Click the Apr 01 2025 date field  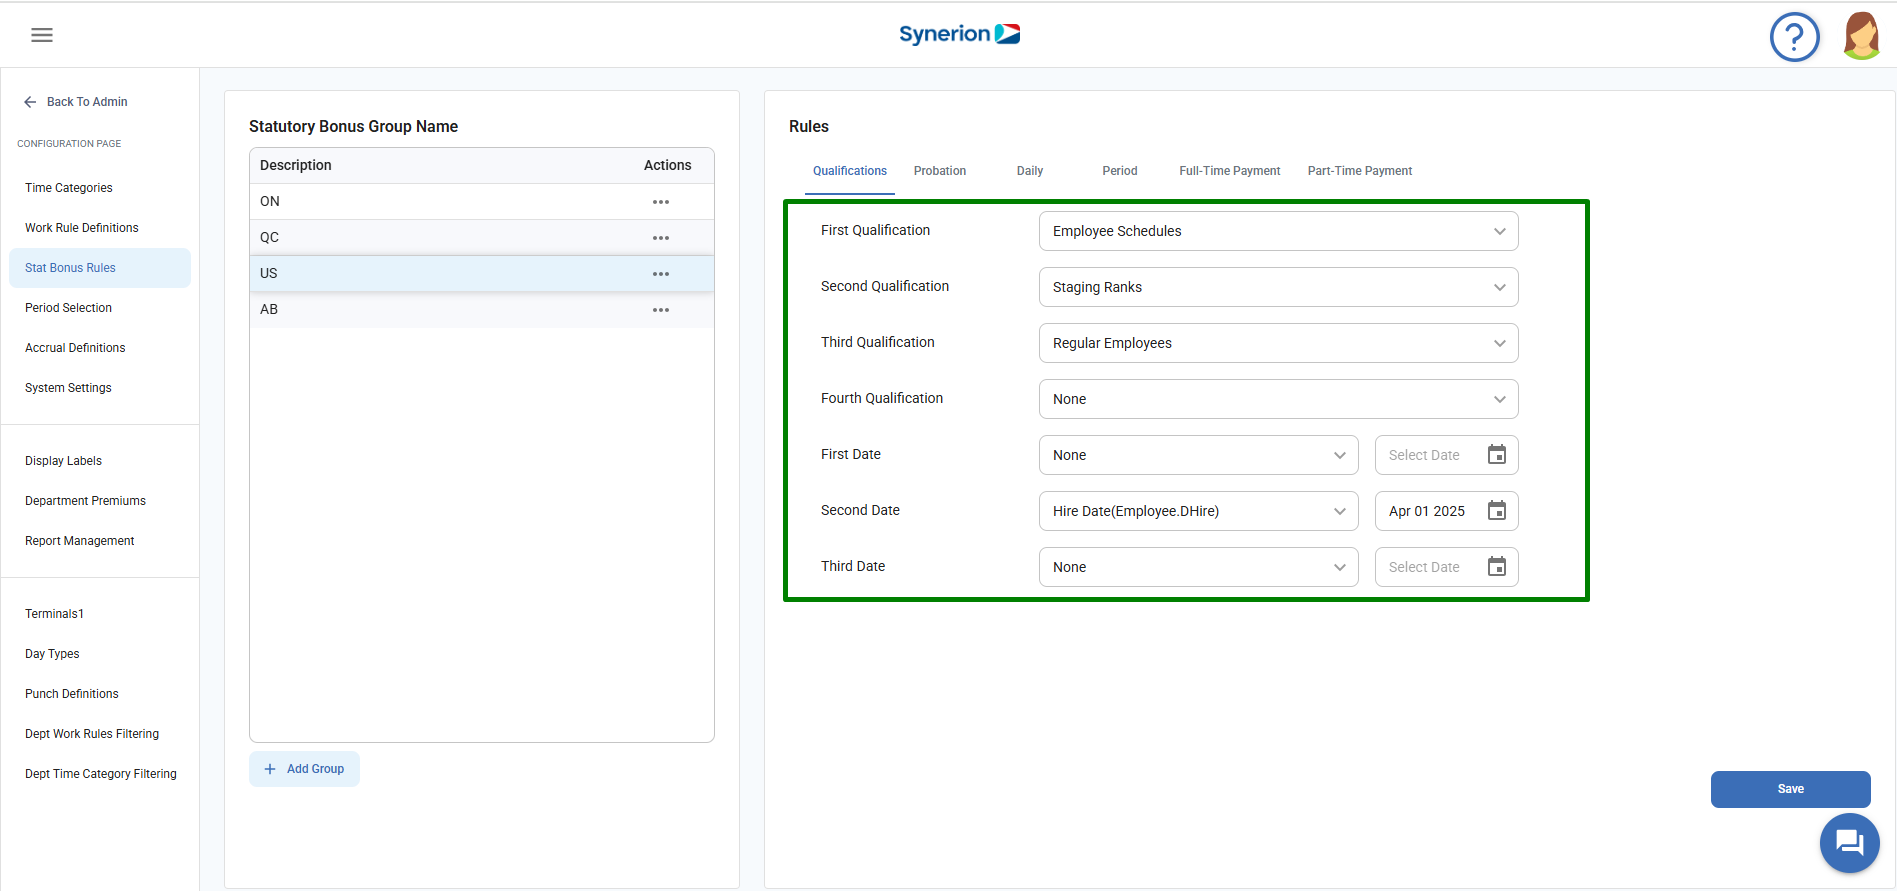coord(1447,511)
